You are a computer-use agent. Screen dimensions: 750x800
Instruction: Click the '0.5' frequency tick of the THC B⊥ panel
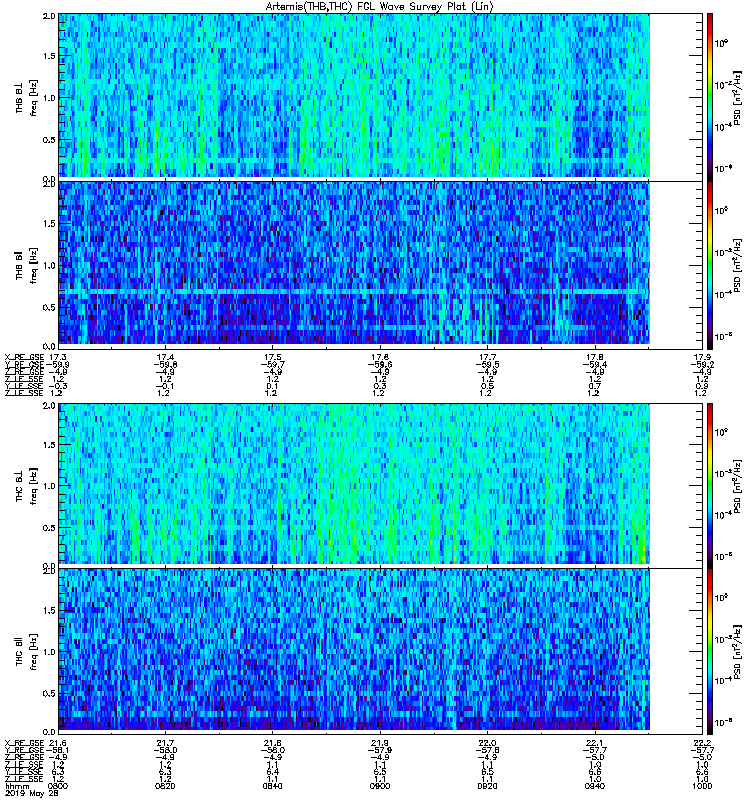click(49, 528)
